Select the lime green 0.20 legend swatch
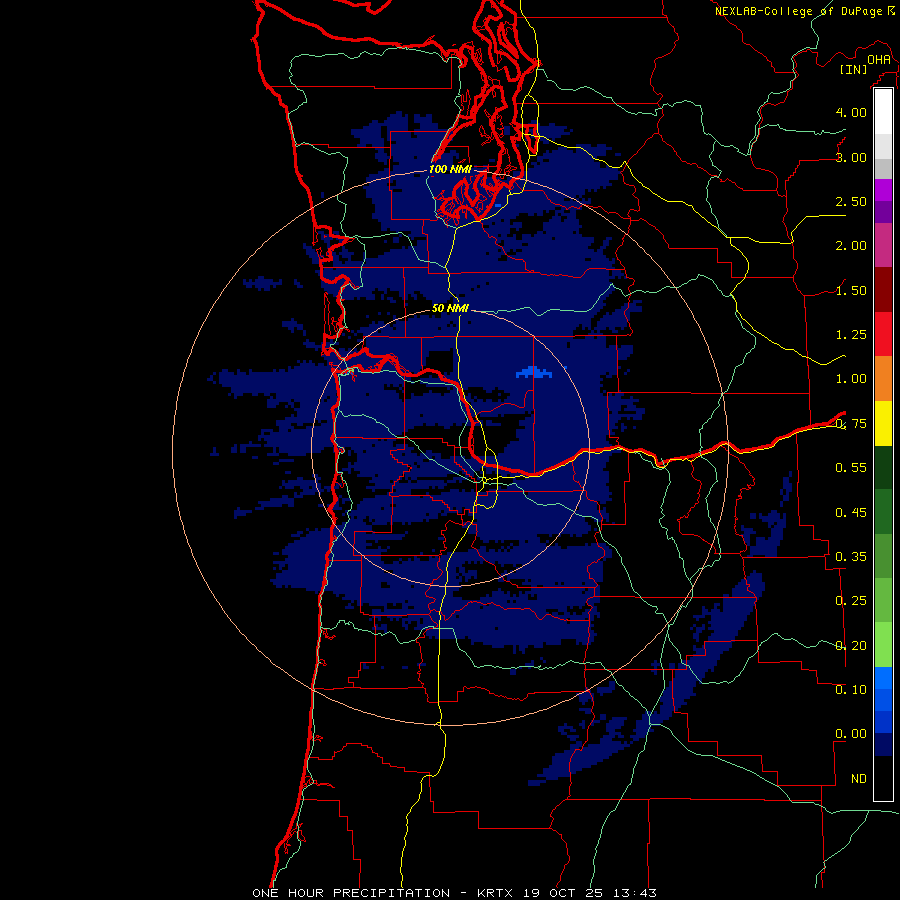Image resolution: width=900 pixels, height=900 pixels. click(x=883, y=645)
